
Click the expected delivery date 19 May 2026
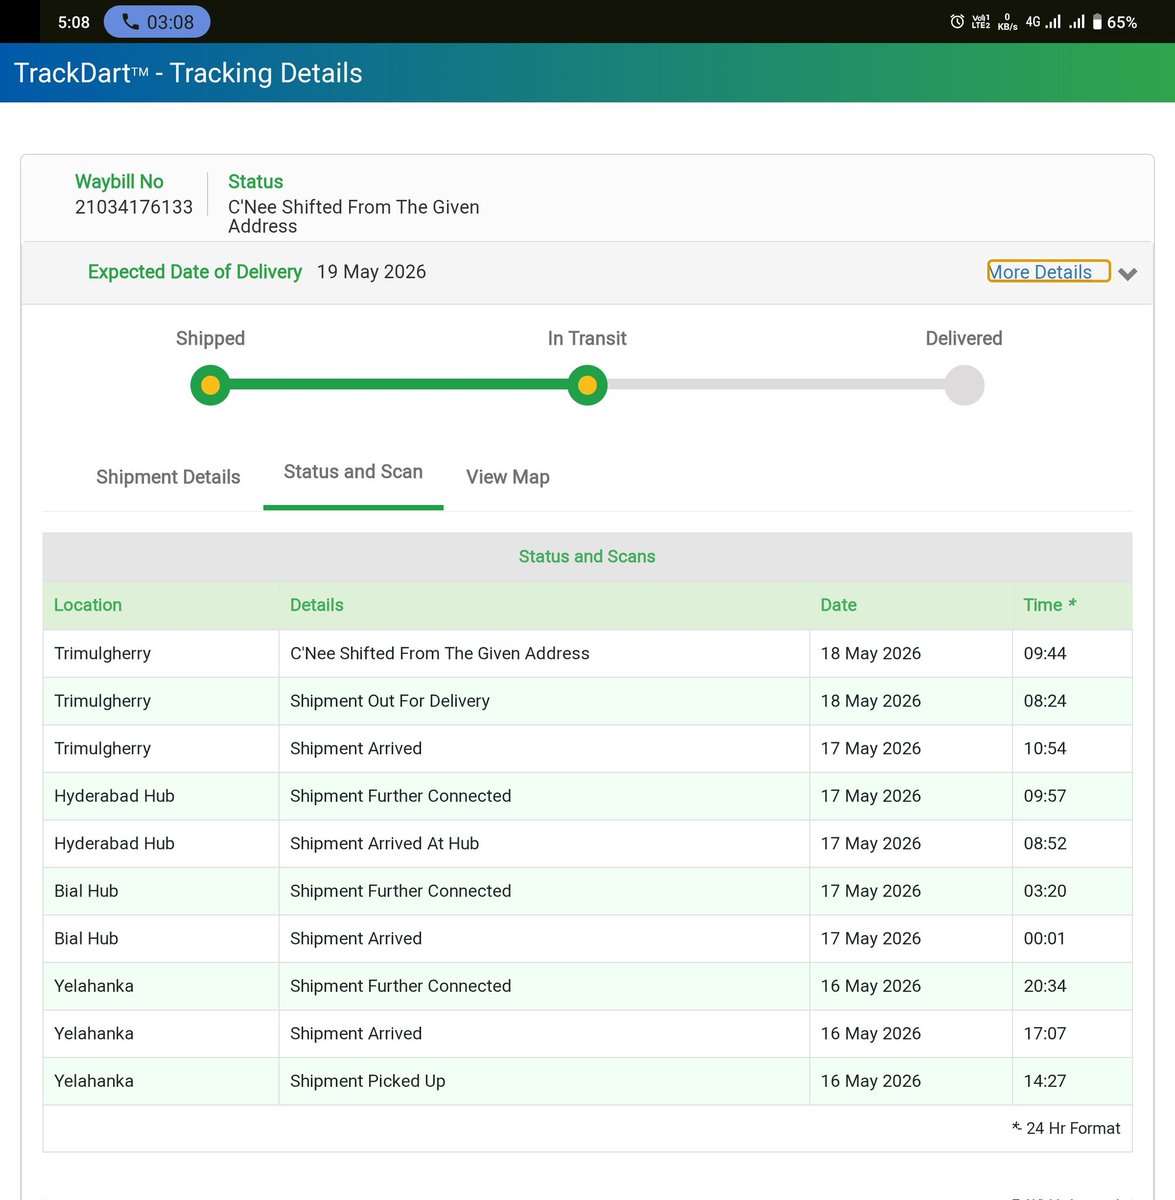[371, 272]
